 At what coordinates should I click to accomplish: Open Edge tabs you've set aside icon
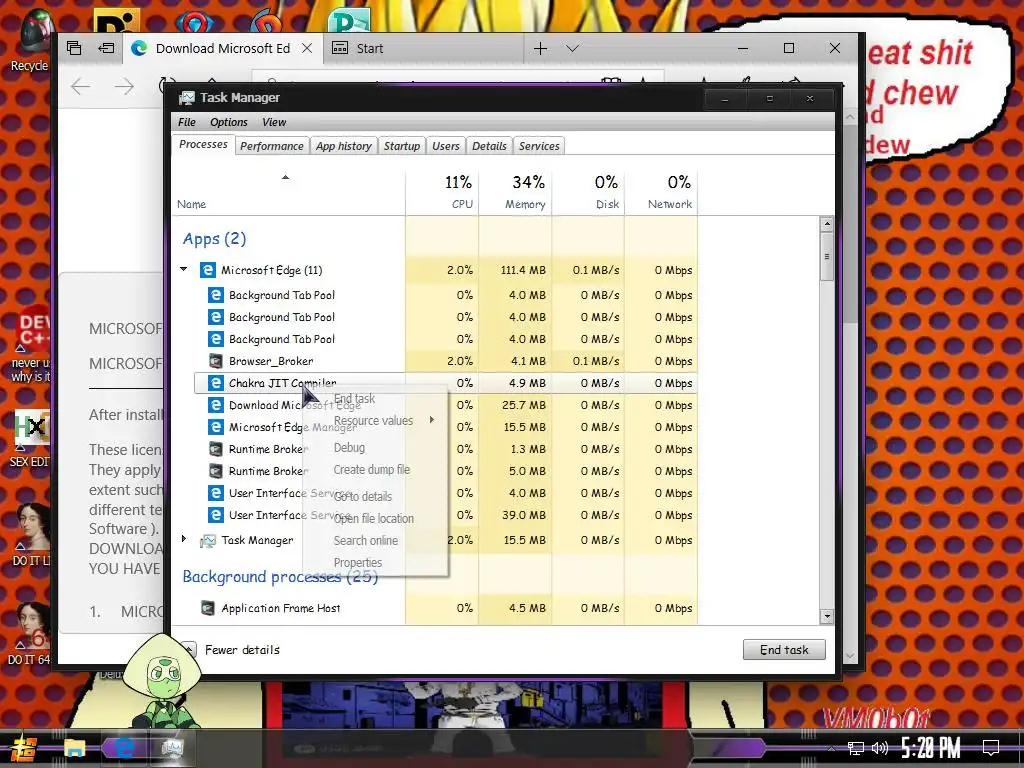pyautogui.click(x=74, y=48)
